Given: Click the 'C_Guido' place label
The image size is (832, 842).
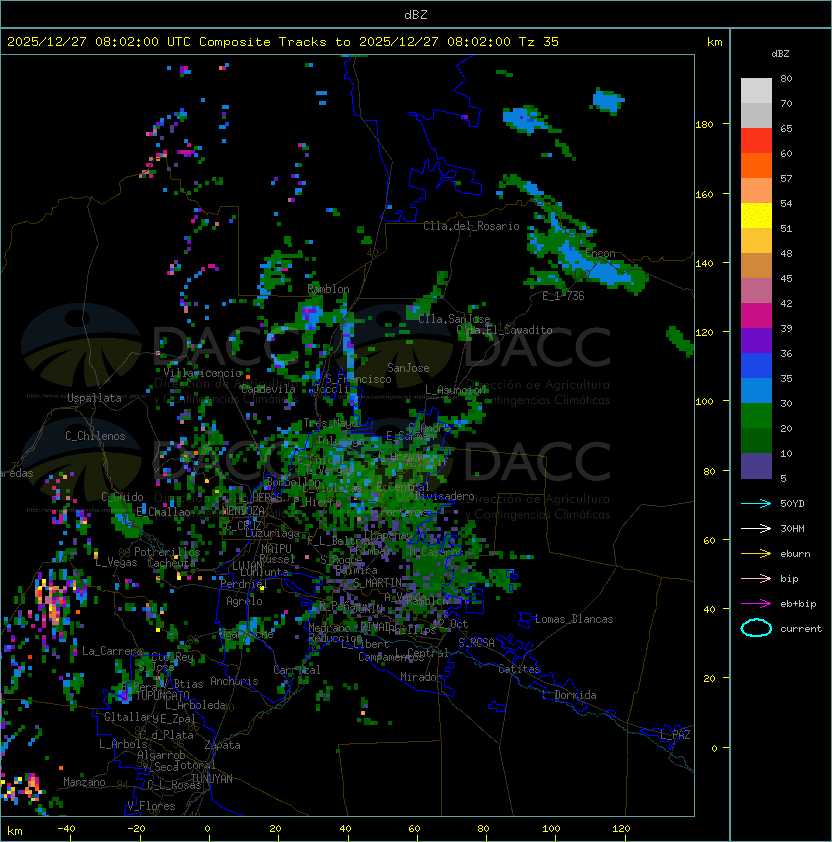Looking at the screenshot, I should 122,497.
